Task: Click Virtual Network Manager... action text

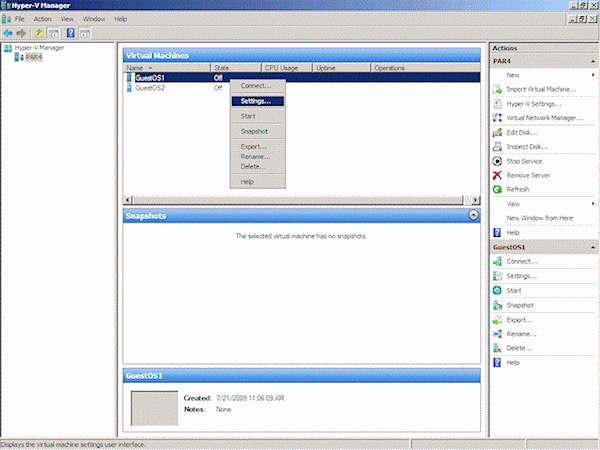Action: [545, 118]
